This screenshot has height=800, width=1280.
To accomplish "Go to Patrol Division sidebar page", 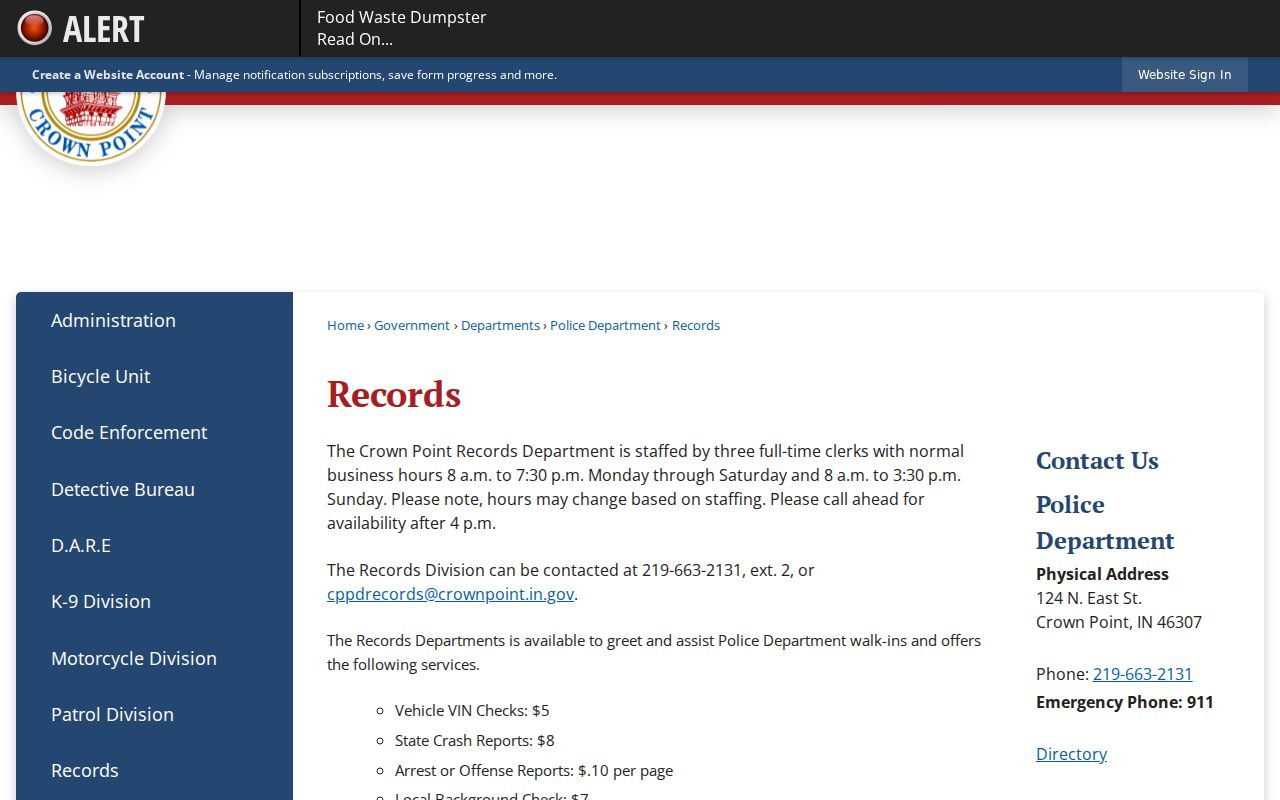I will (154, 714).
